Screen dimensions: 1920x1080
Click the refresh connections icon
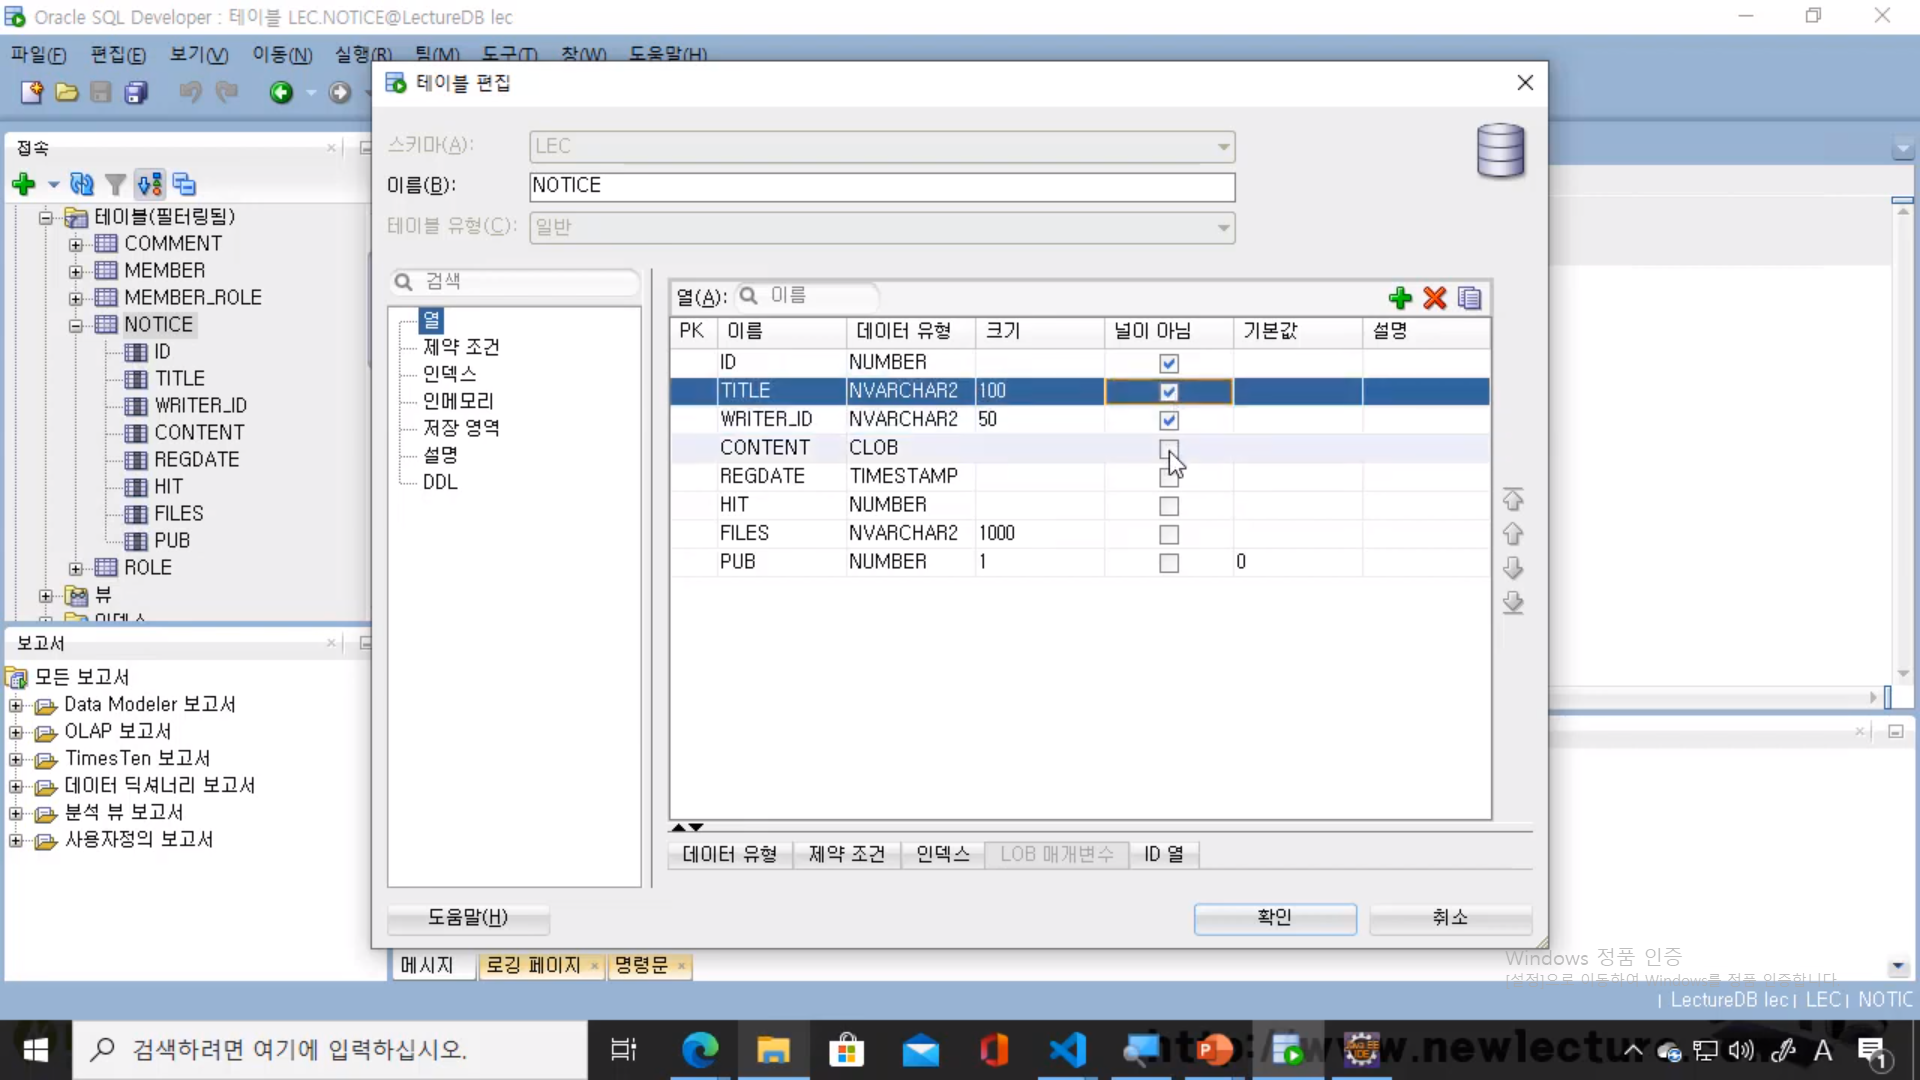pos(82,184)
